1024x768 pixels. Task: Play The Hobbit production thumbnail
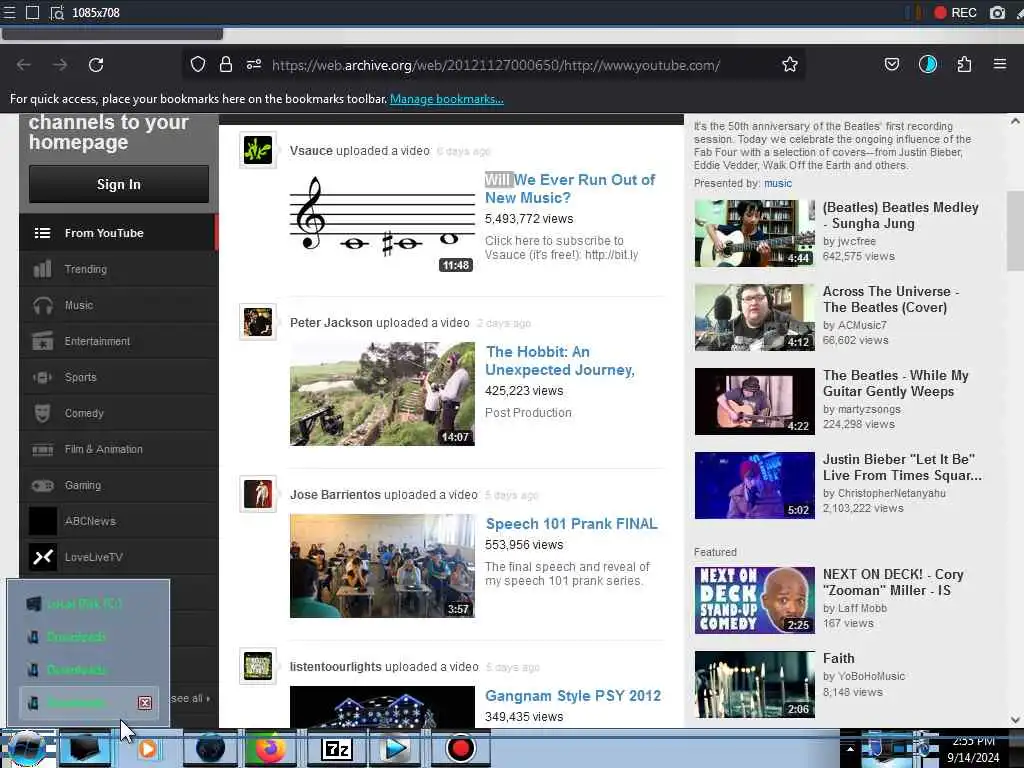pos(382,394)
